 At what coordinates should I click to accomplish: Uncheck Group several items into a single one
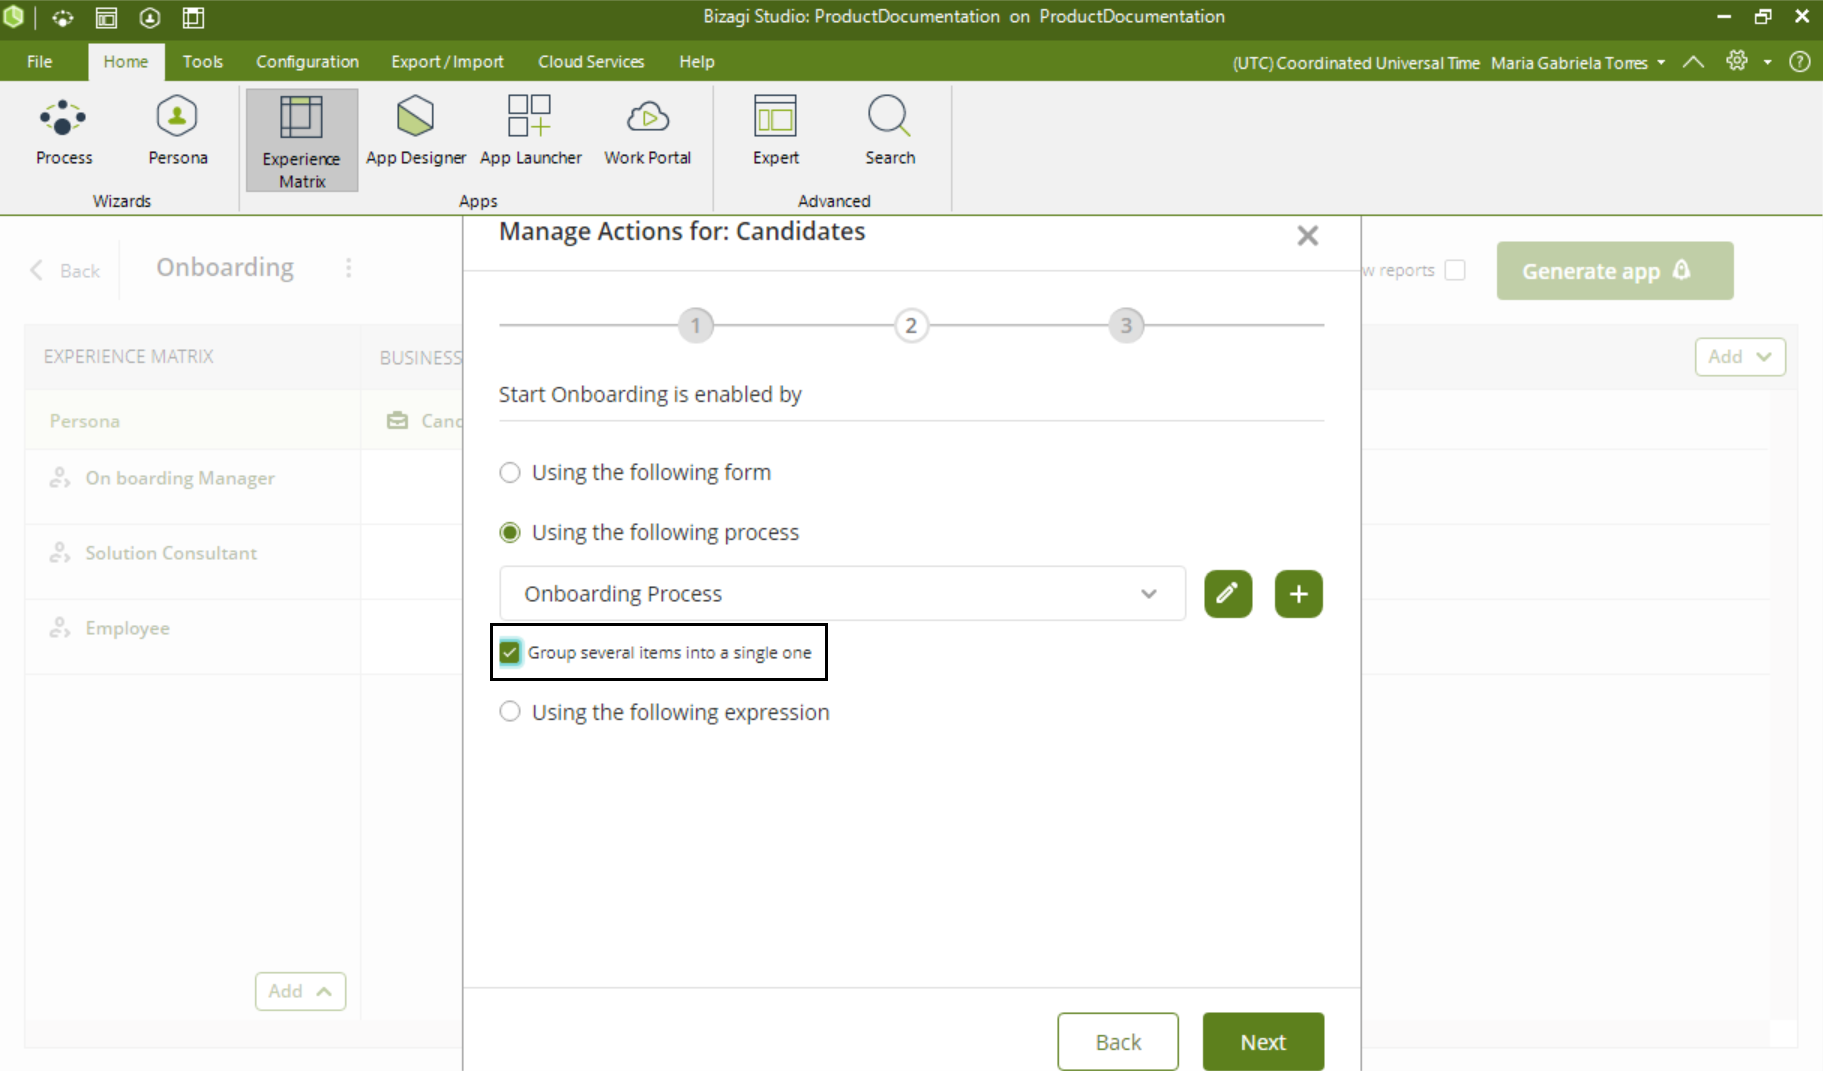pos(510,653)
